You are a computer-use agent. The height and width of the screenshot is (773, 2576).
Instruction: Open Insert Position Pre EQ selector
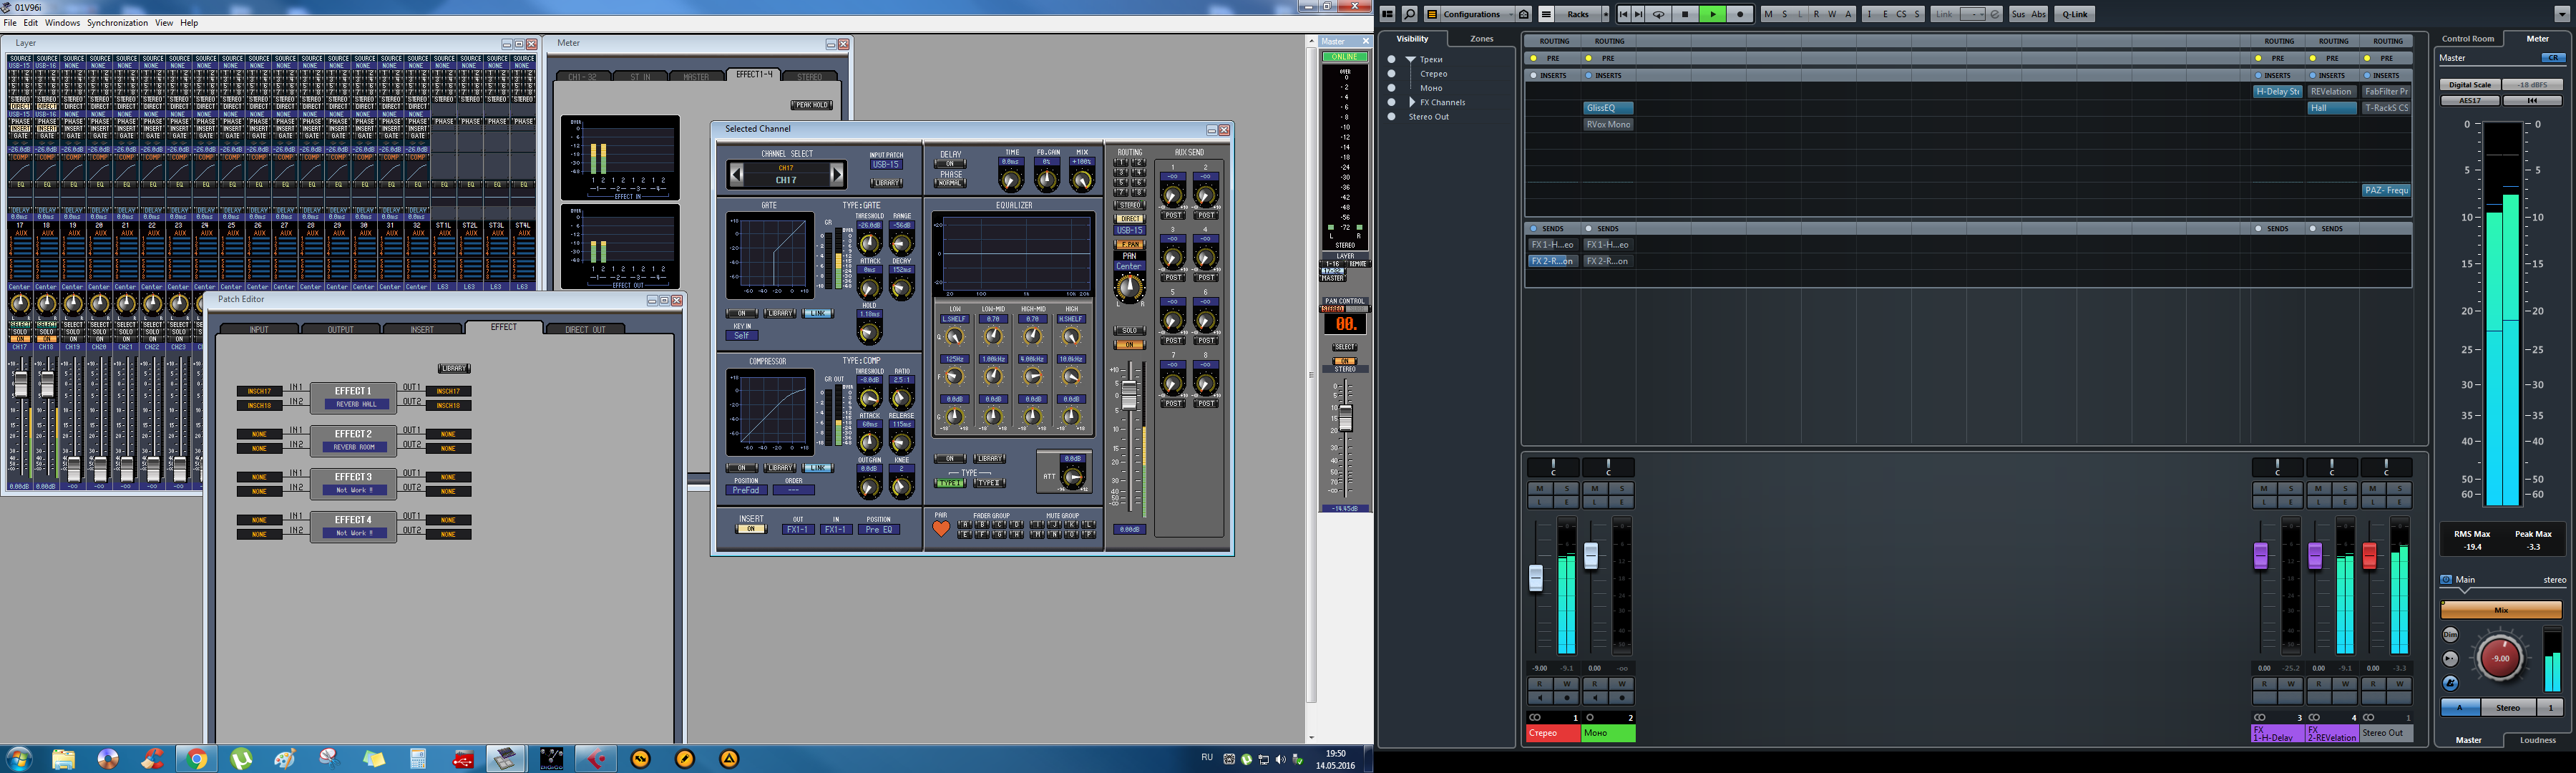click(879, 529)
